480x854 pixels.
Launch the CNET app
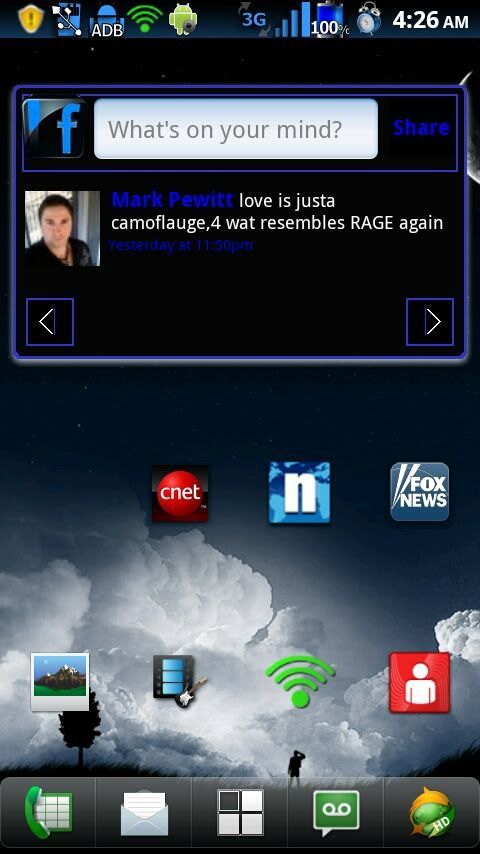[x=180, y=493]
